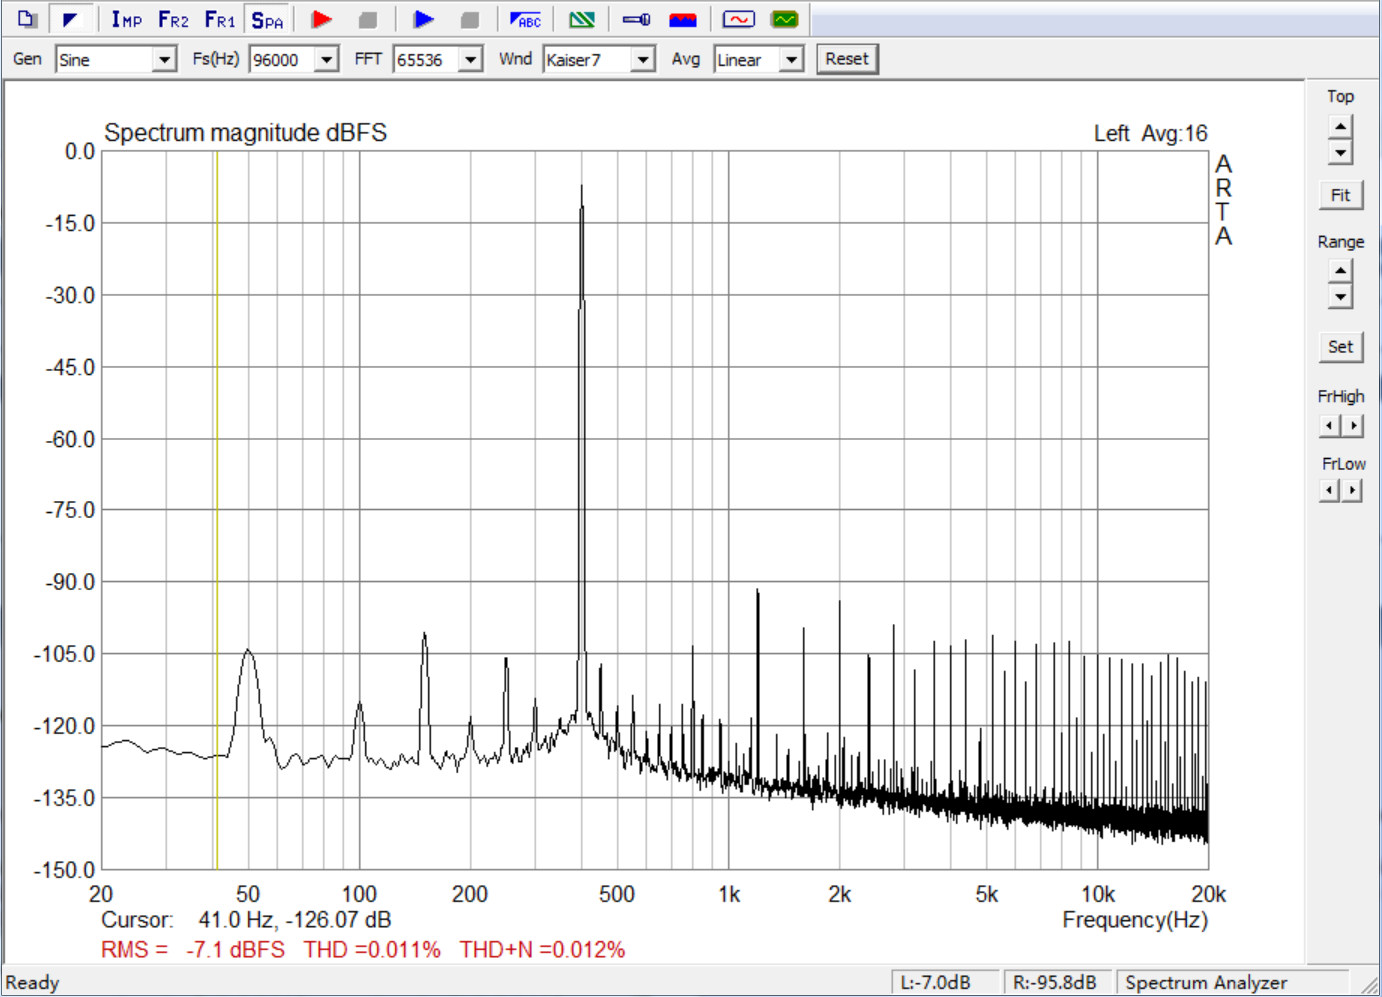Click the gray stop icon beside blue play
This screenshot has width=1382, height=997.
pyautogui.click(x=469, y=19)
